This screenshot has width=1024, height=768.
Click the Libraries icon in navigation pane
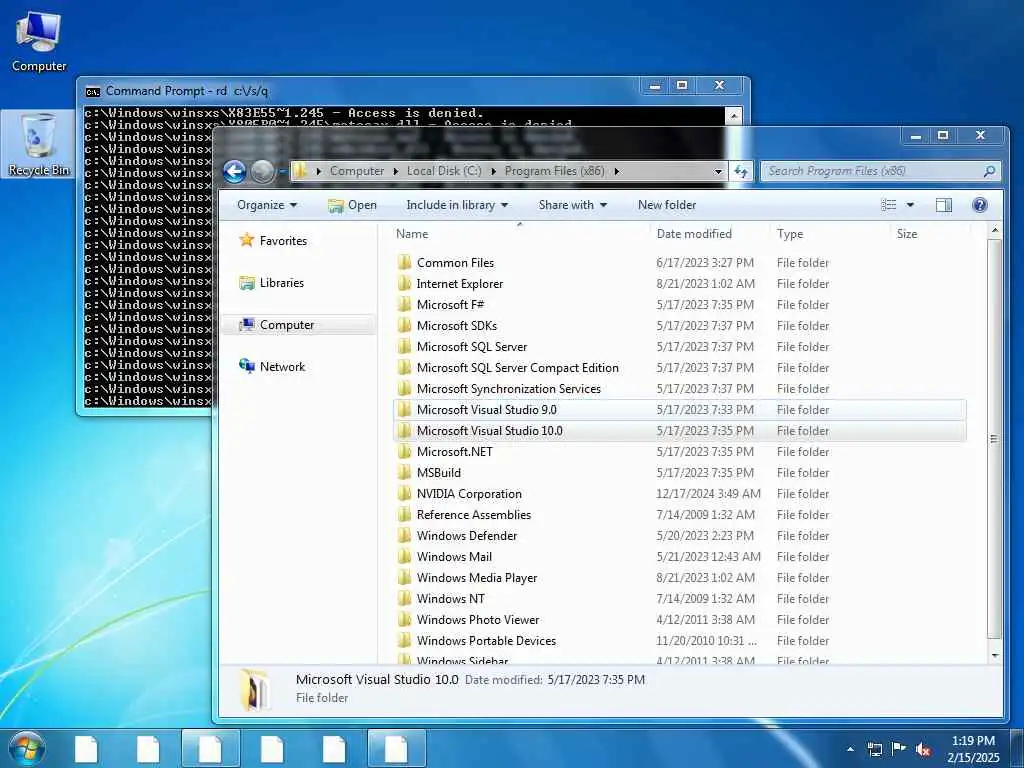coord(246,283)
